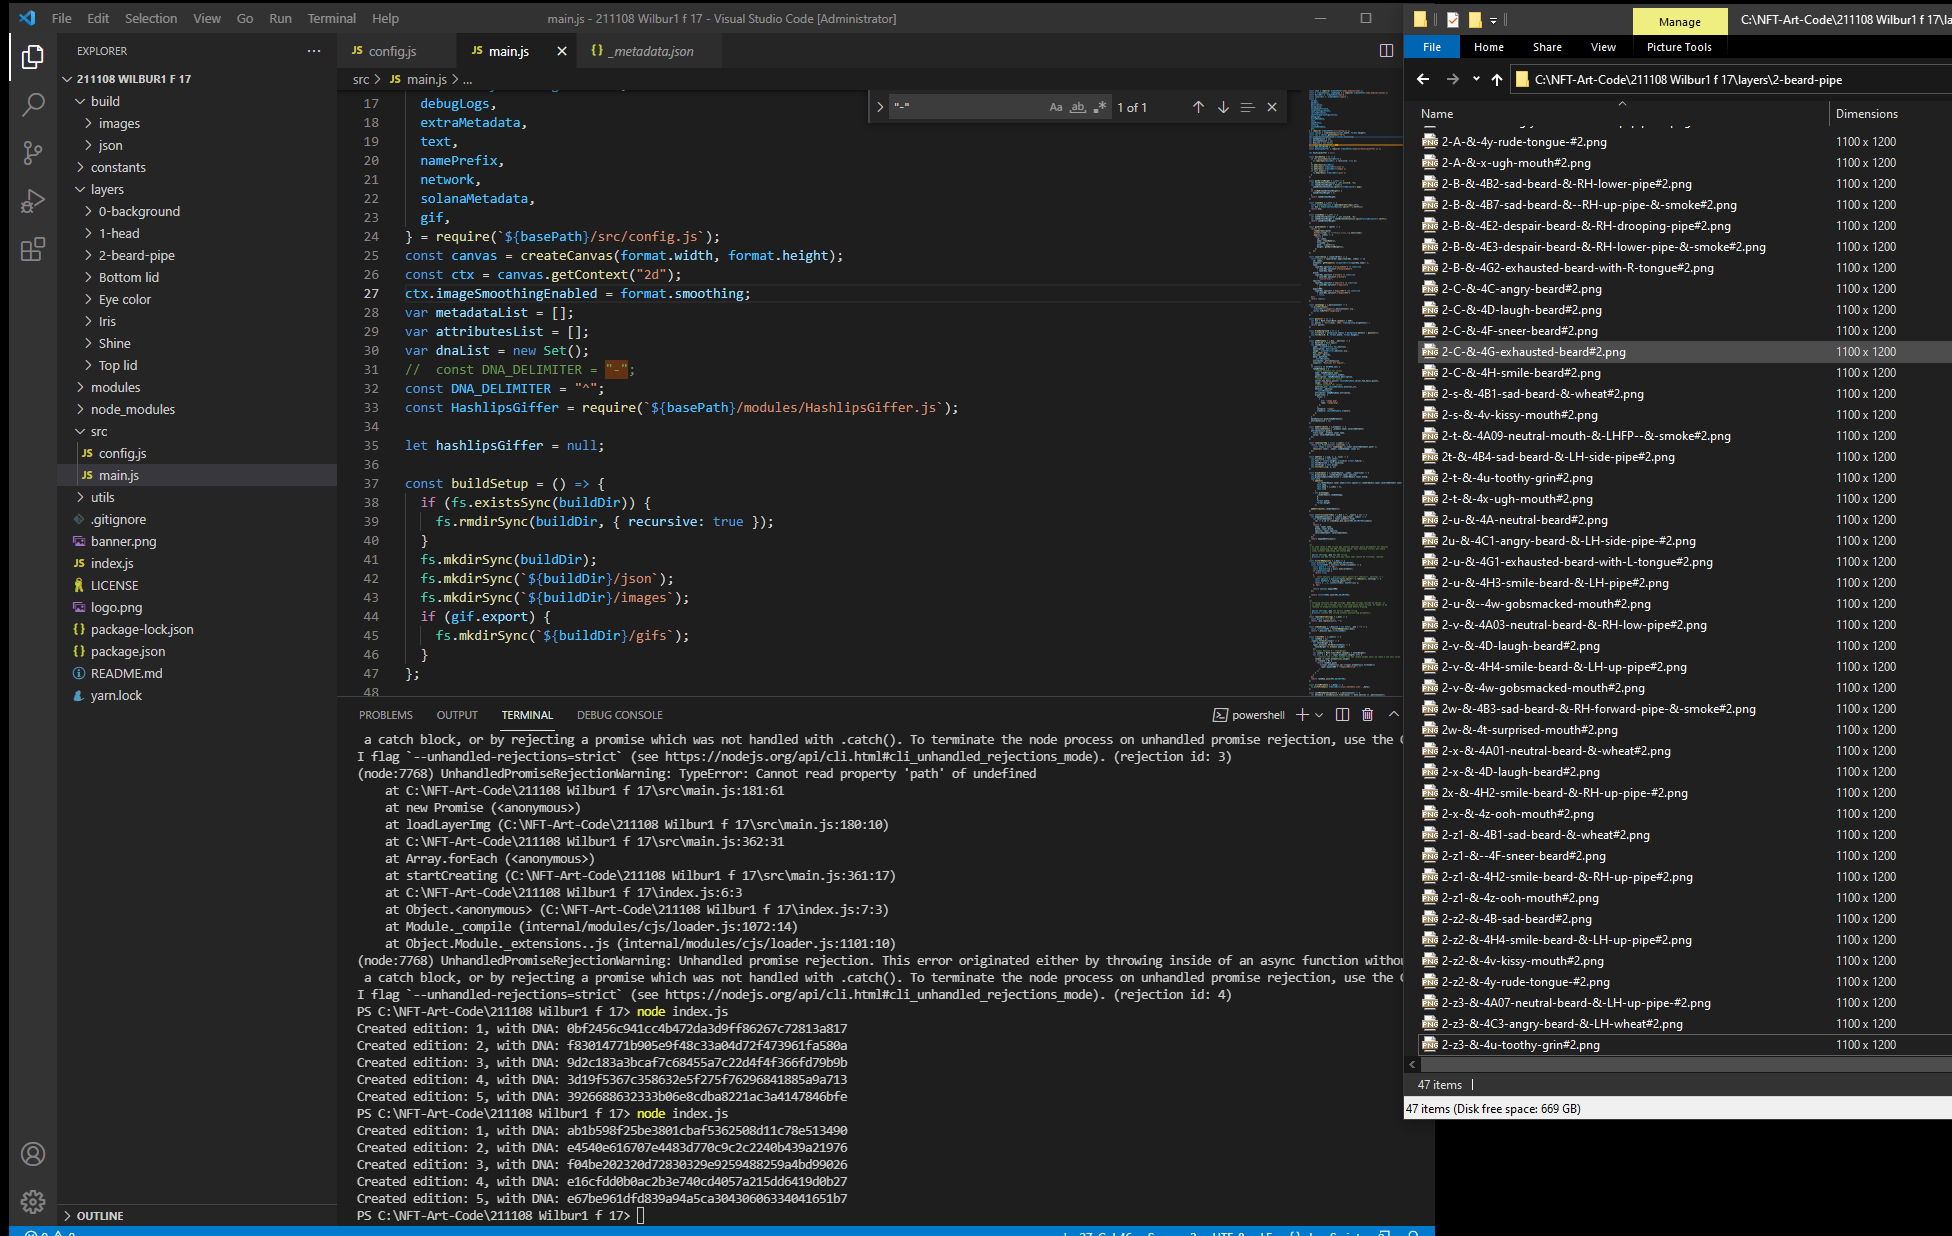Expand the 0-background folder
The image size is (1952, 1236).
coord(139,211)
